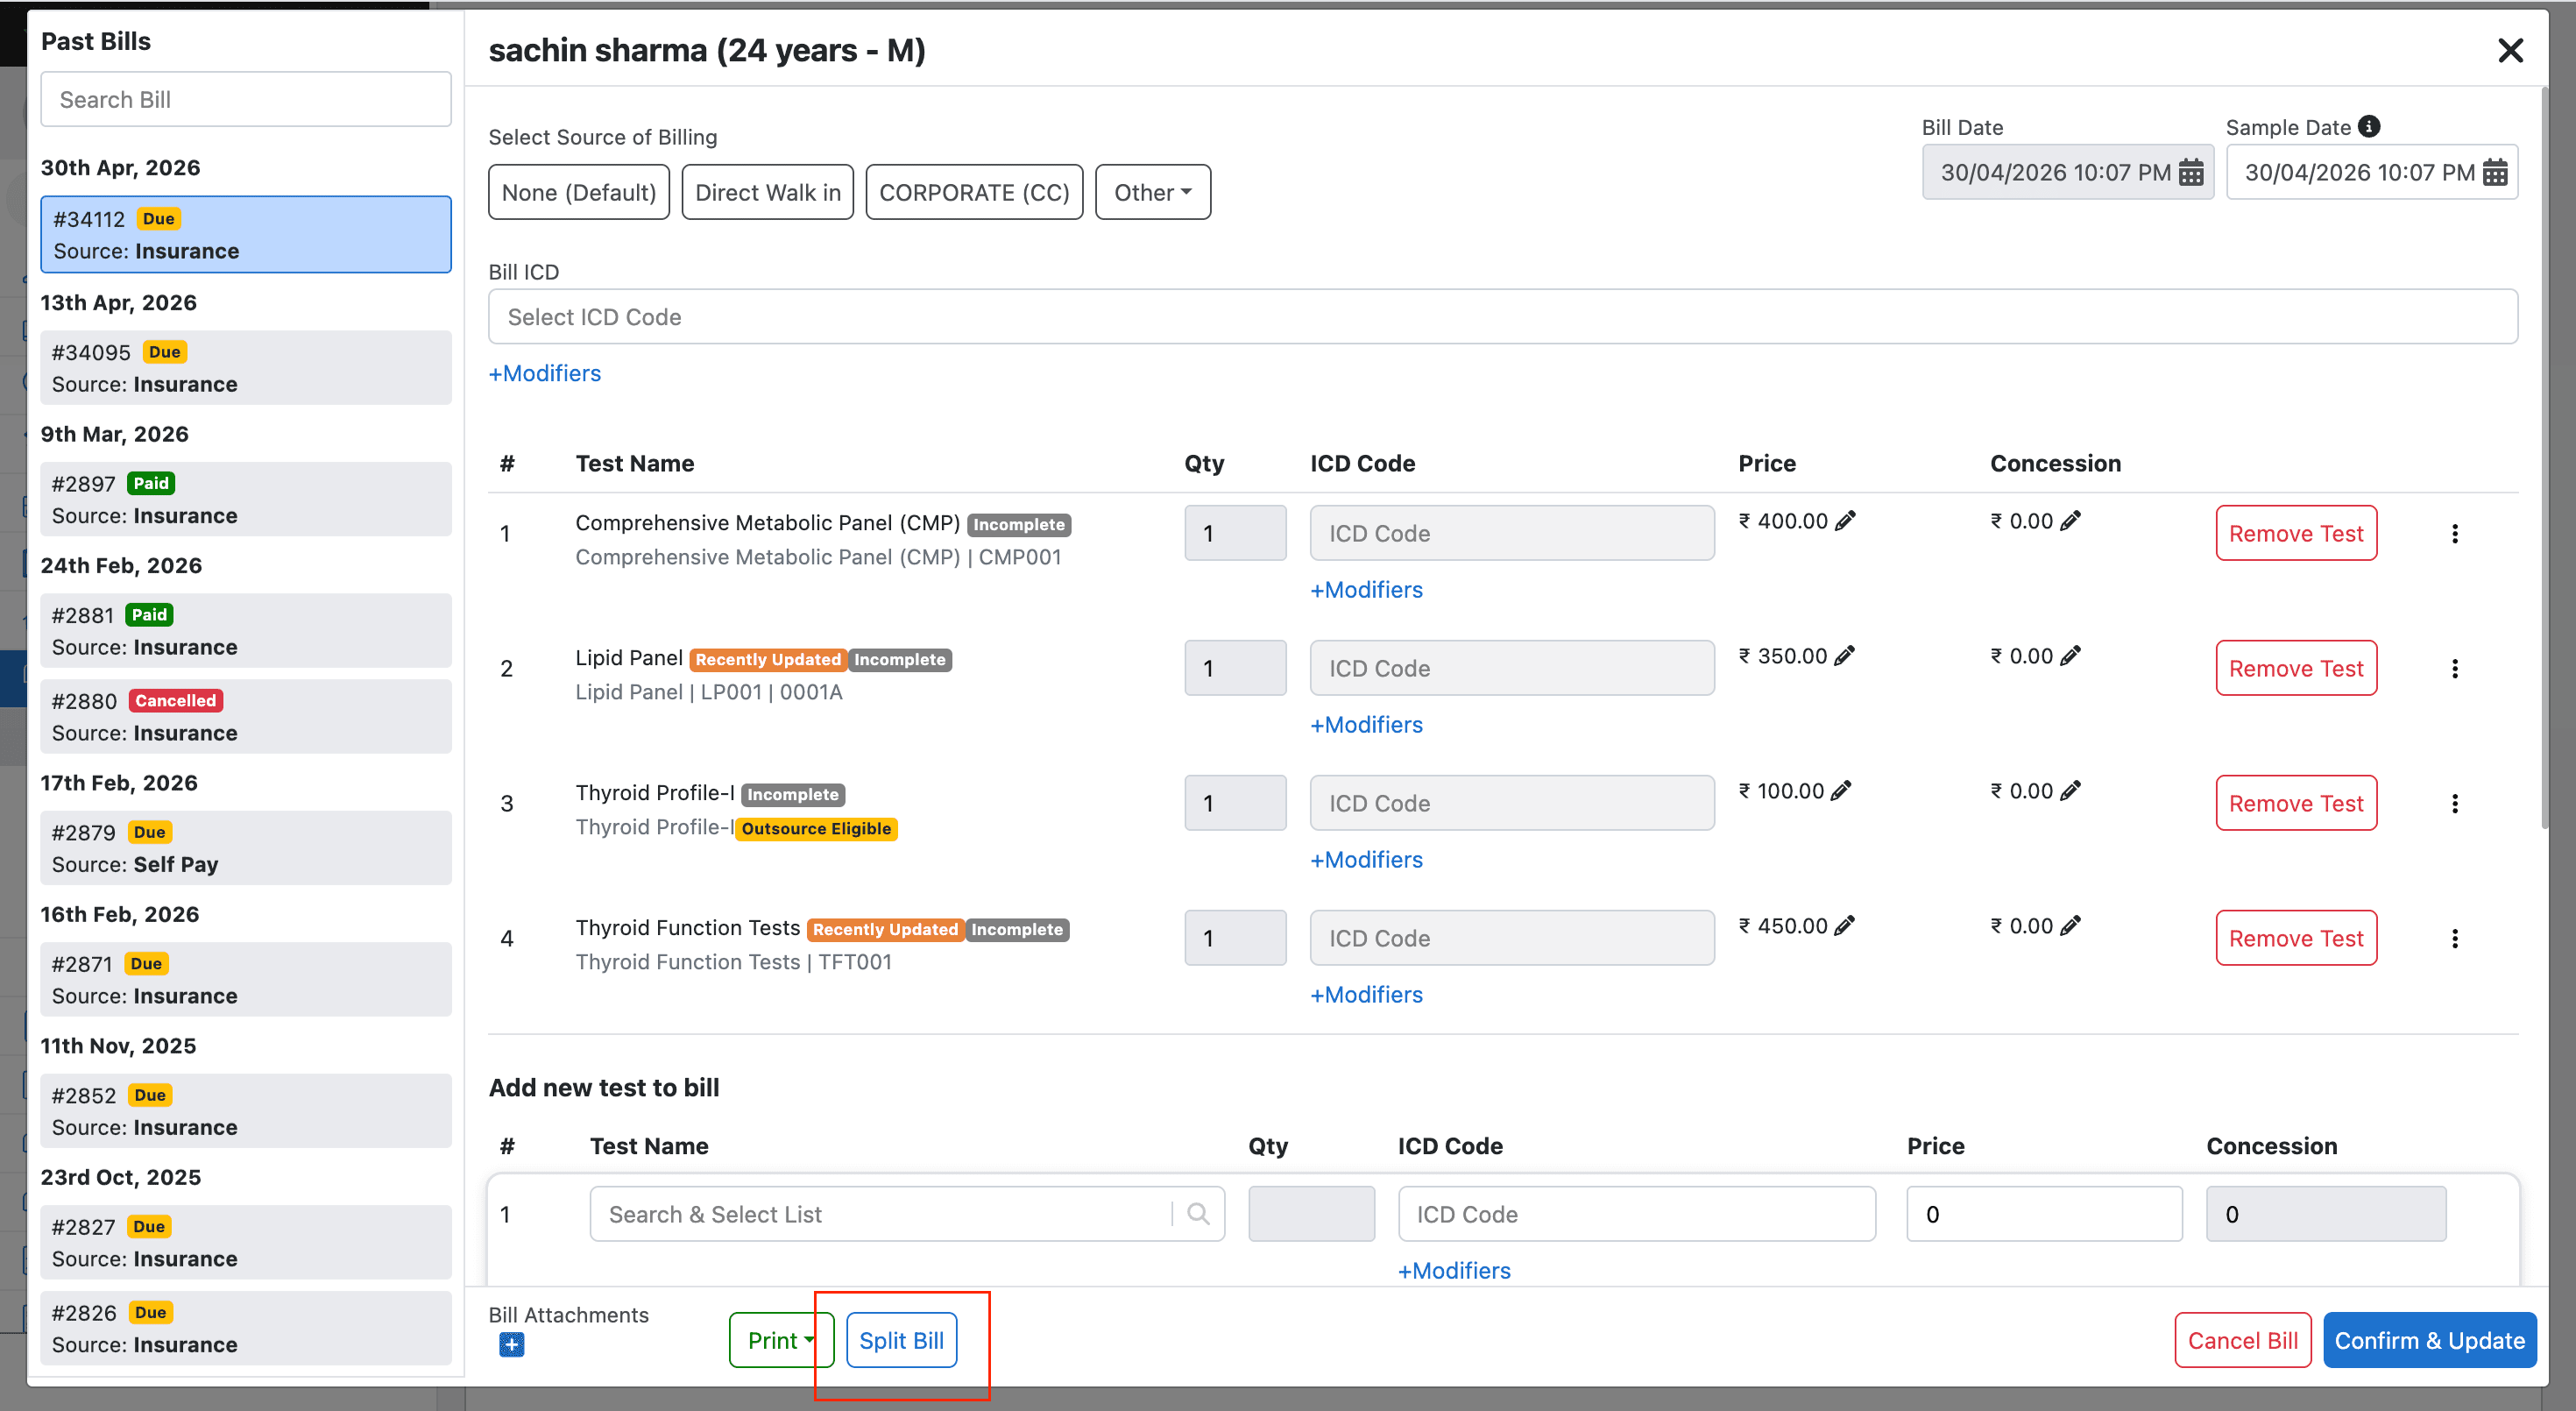Click the dialog vertical scrollbar
This screenshot has width=2576, height=1411.
[2545, 458]
